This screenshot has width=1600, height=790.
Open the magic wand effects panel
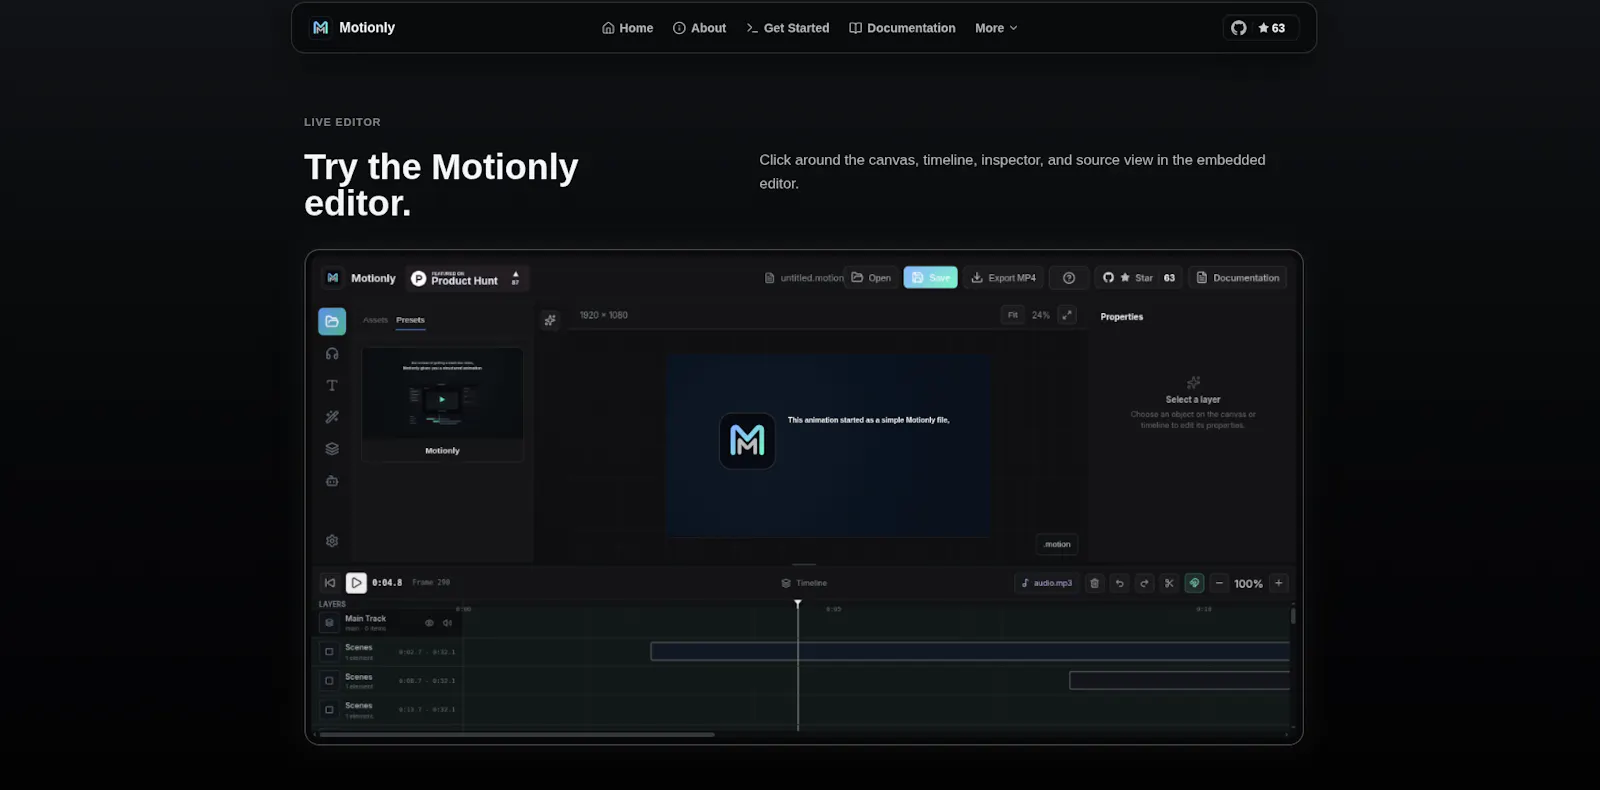point(332,417)
